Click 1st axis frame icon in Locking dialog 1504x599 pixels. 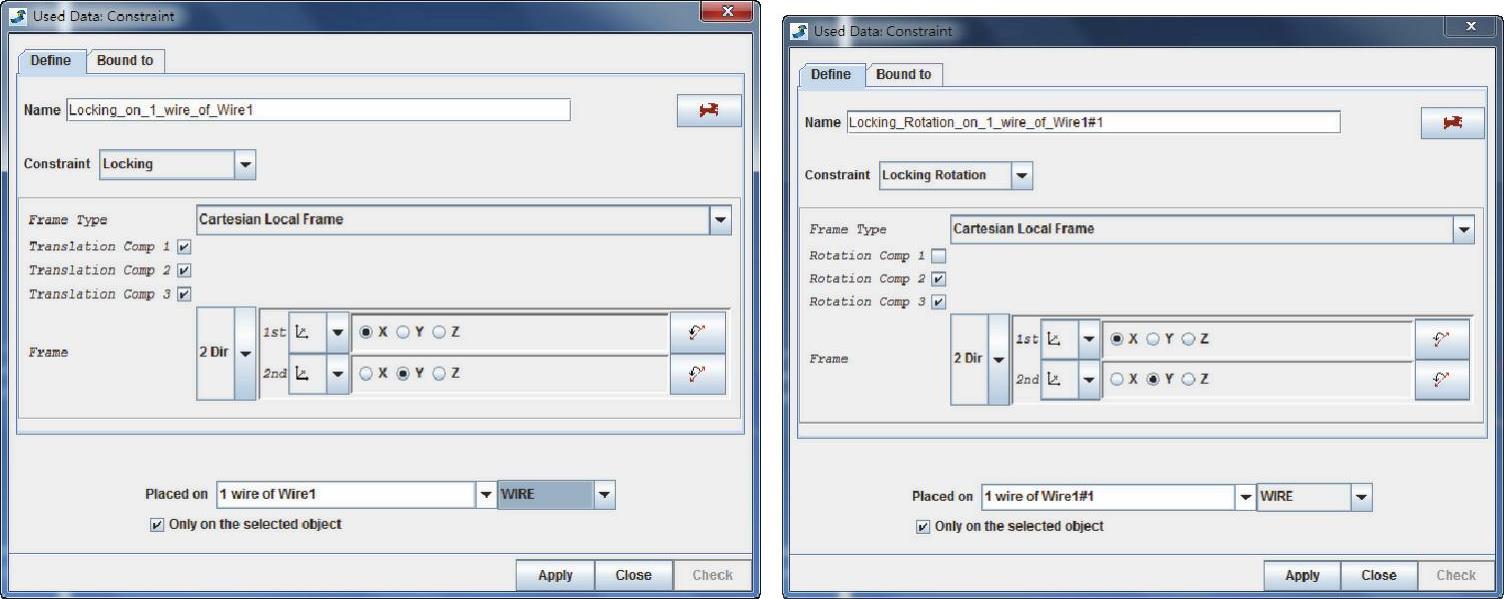coord(307,333)
